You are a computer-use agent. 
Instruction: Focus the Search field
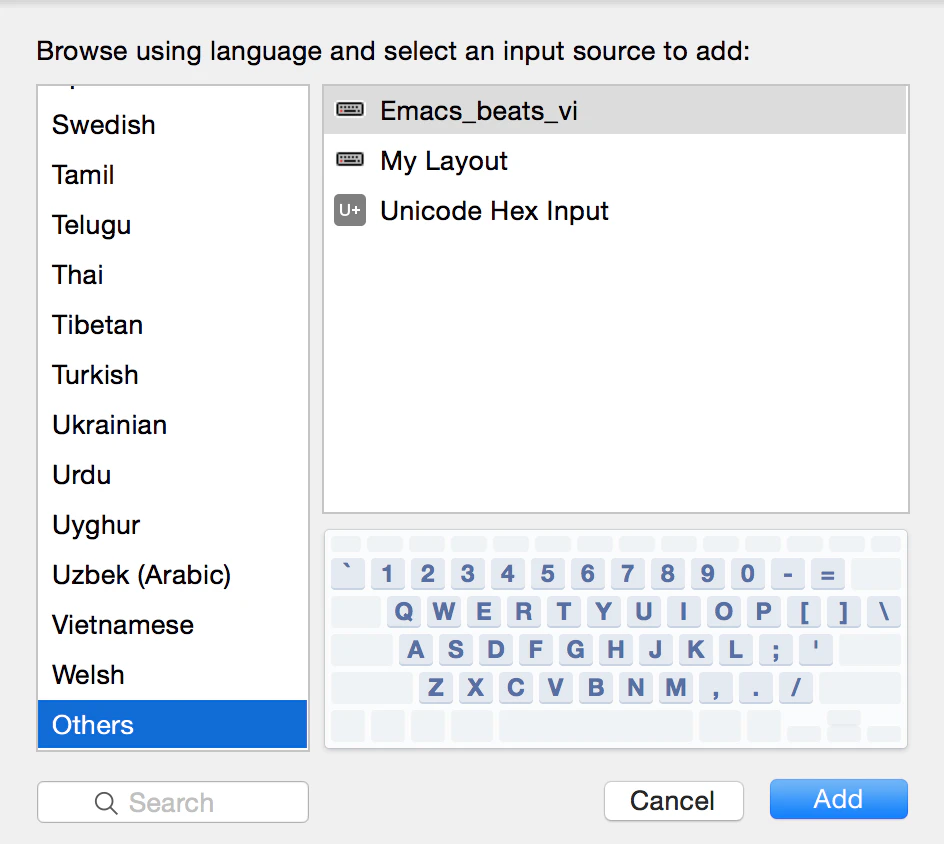tap(173, 802)
